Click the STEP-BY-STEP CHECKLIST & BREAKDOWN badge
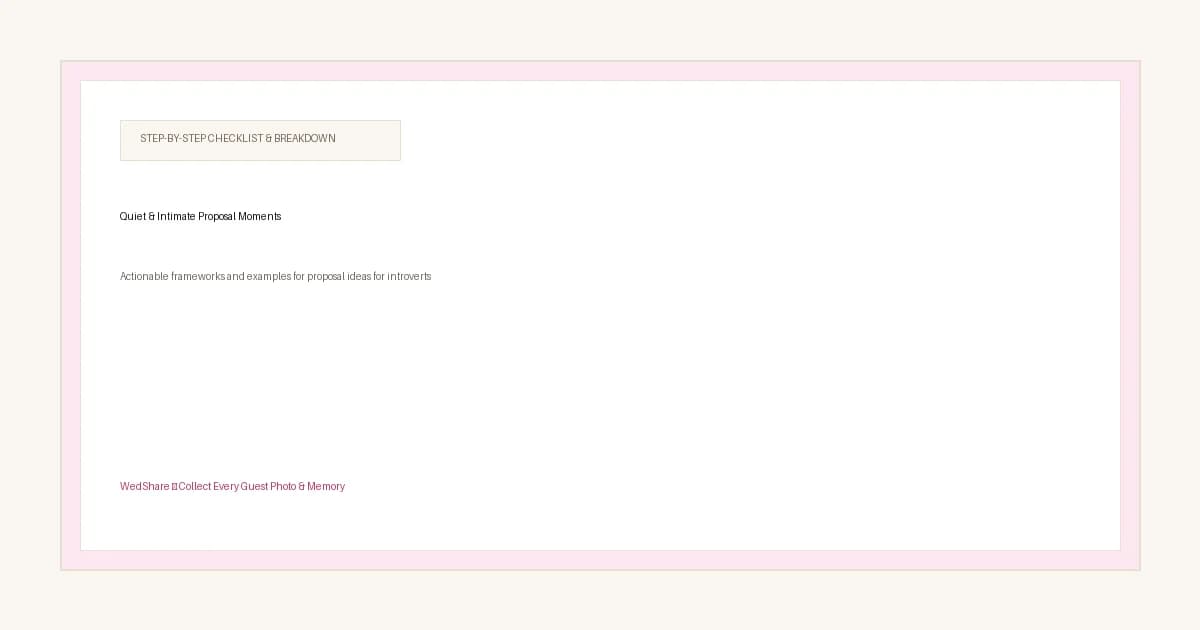This screenshot has height=630, width=1200. click(260, 140)
